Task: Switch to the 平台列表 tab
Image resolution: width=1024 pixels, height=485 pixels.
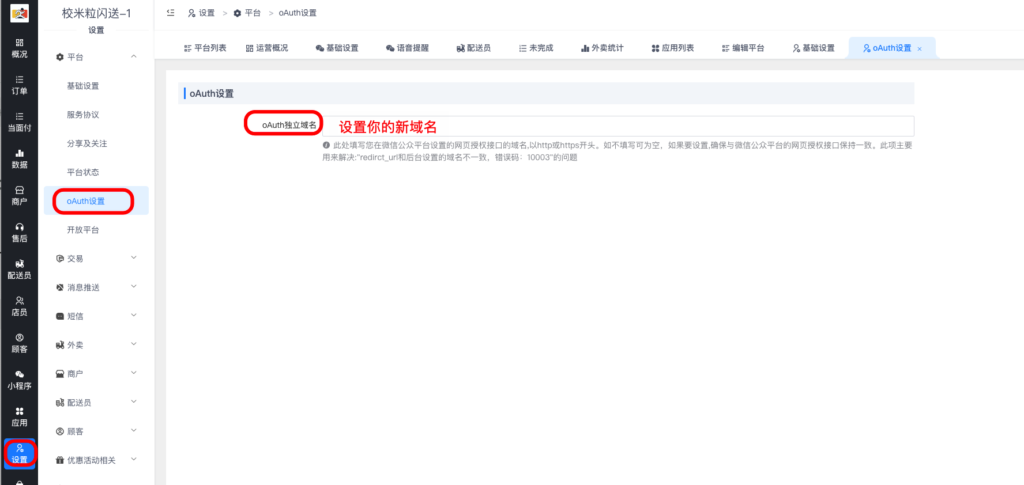Action: pos(205,48)
